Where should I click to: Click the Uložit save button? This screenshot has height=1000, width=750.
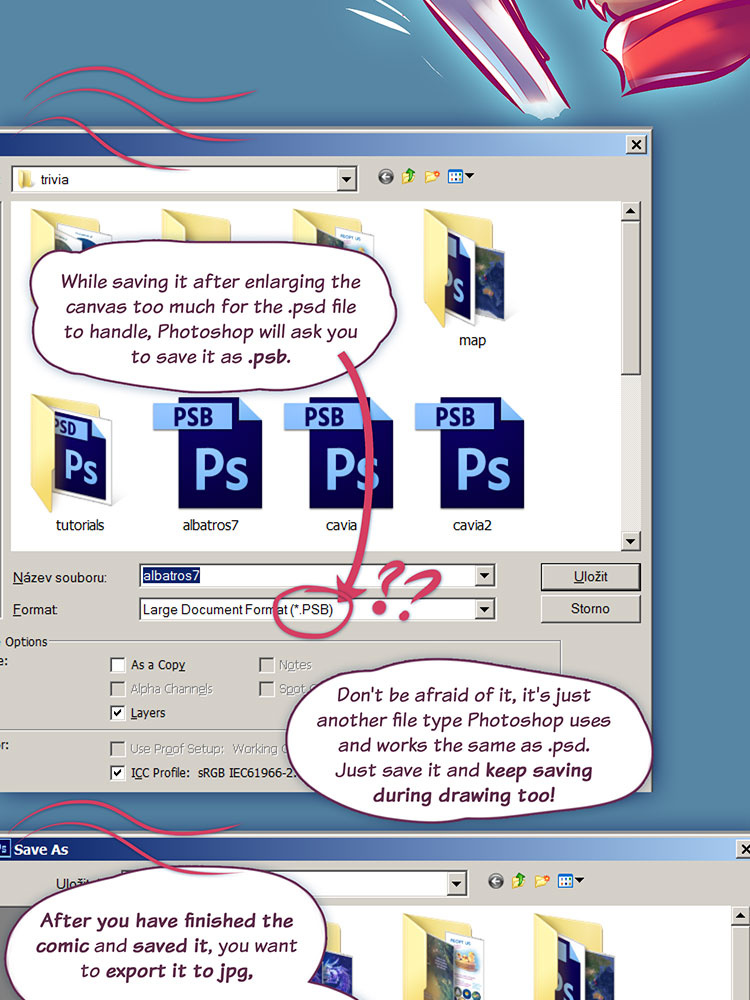point(589,577)
